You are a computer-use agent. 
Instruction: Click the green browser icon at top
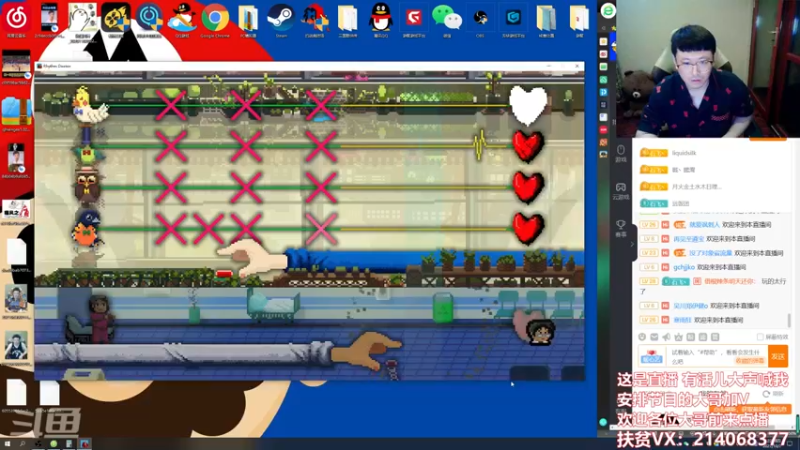[x=608, y=10]
